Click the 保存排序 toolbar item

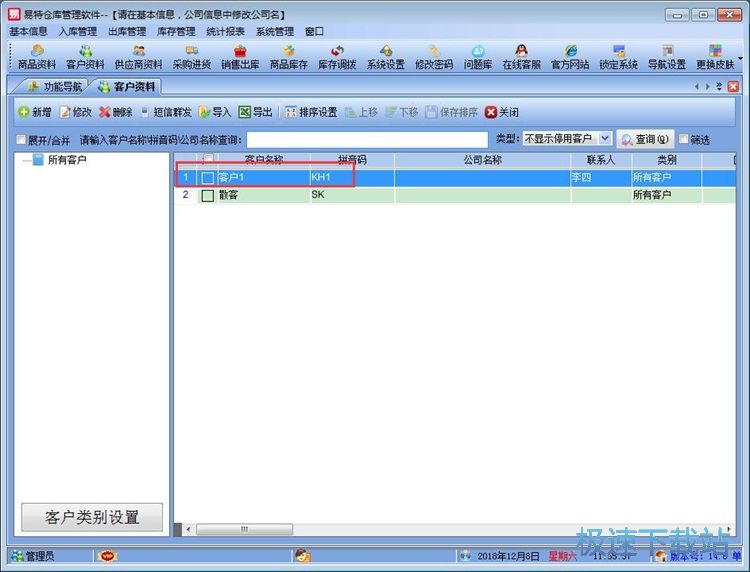pyautogui.click(x=452, y=112)
